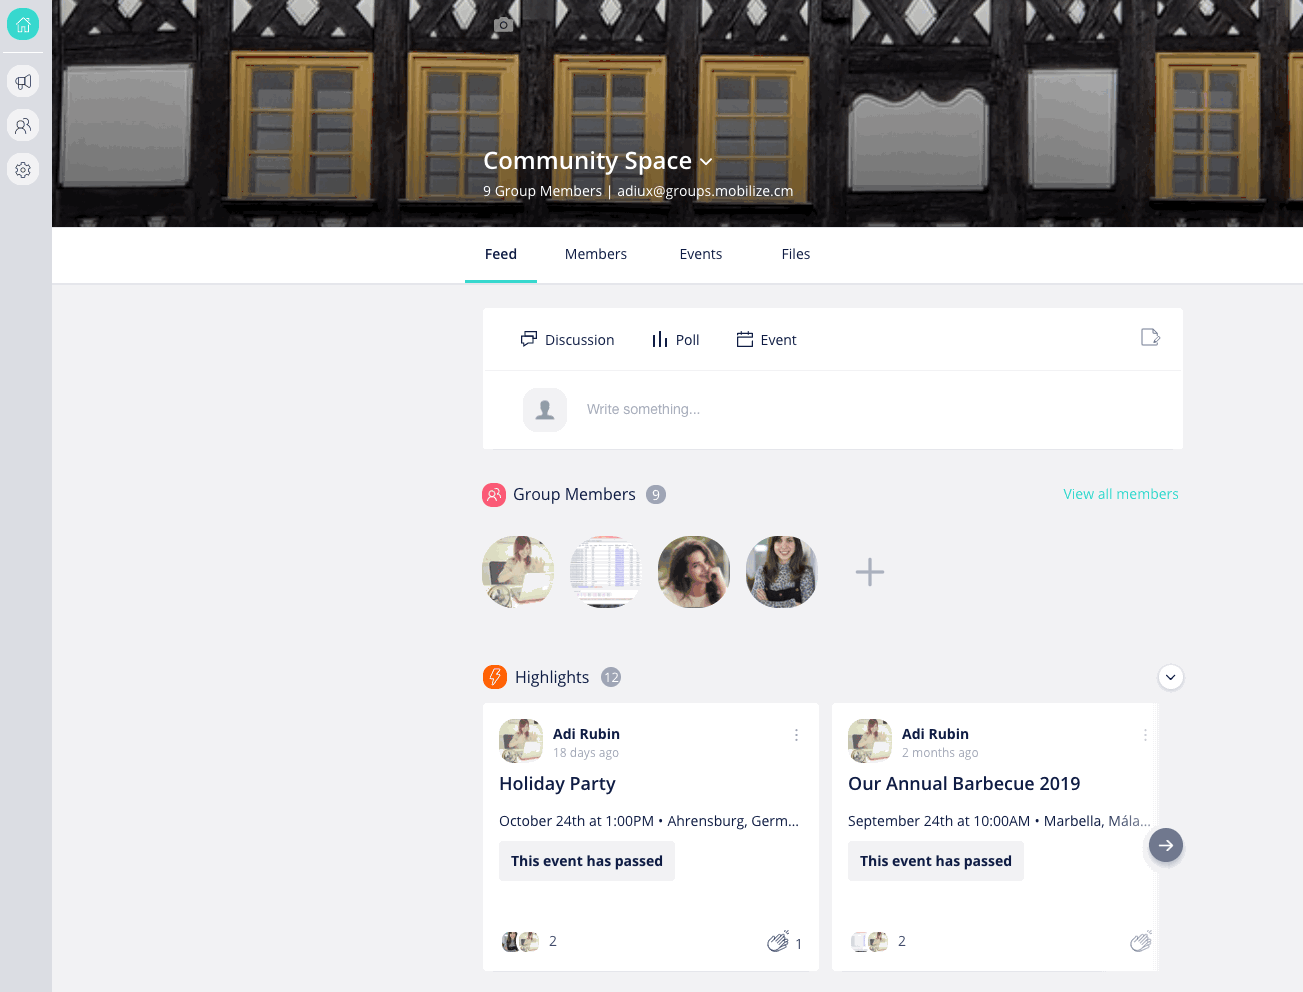This screenshot has height=992, width=1303.
Task: Open the first member avatar with laptop
Action: tap(518, 572)
